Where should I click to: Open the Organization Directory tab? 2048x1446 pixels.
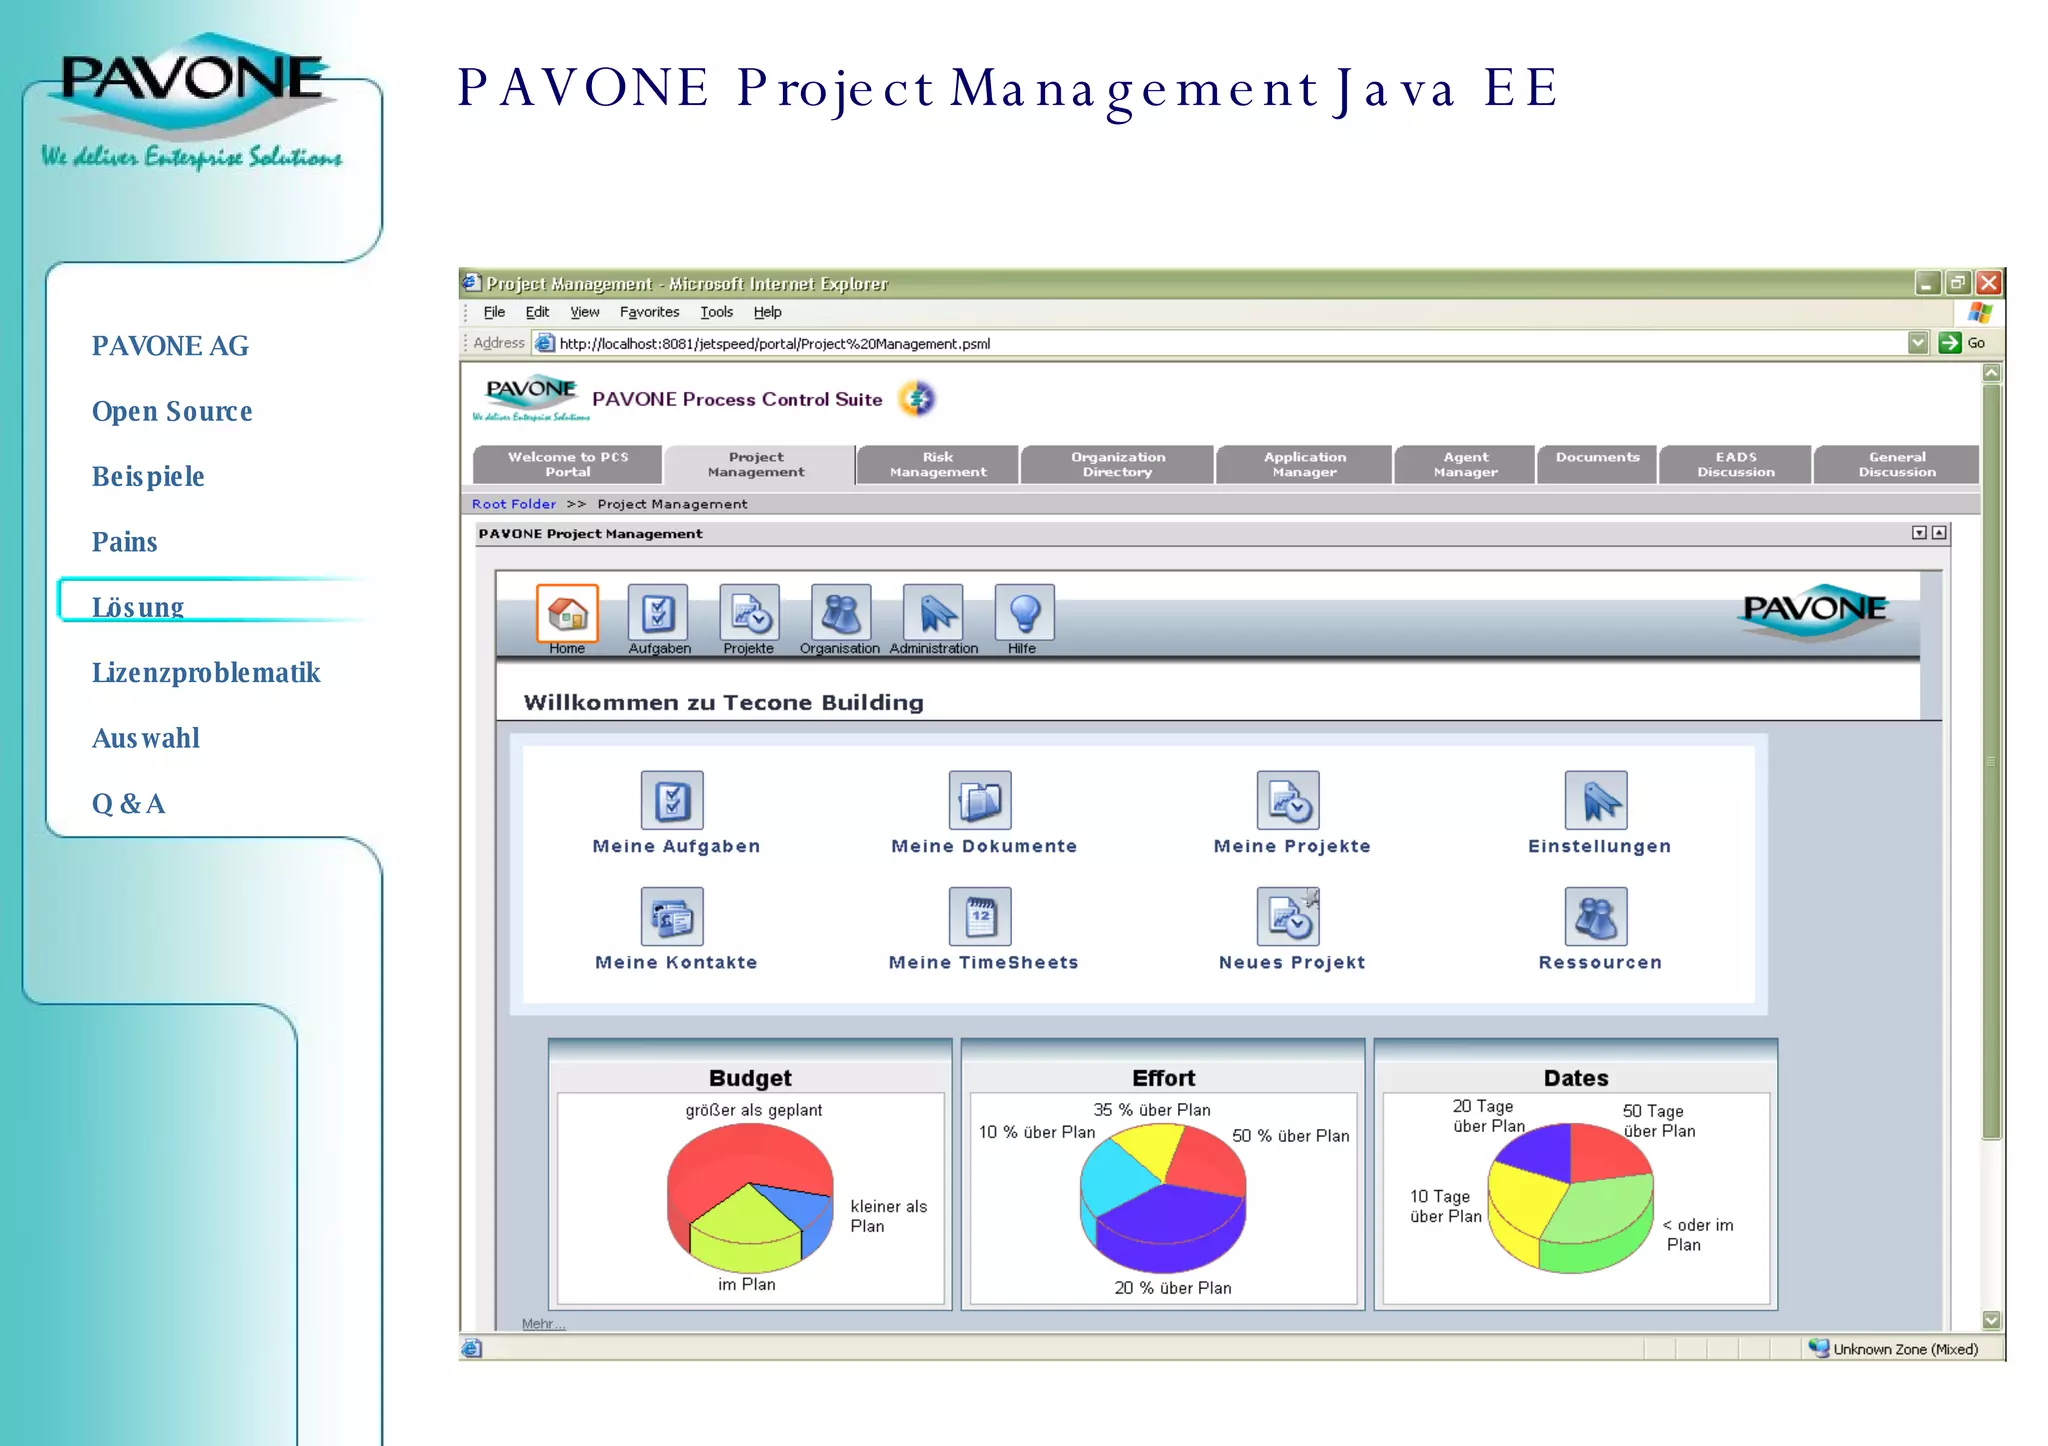[x=1117, y=464]
